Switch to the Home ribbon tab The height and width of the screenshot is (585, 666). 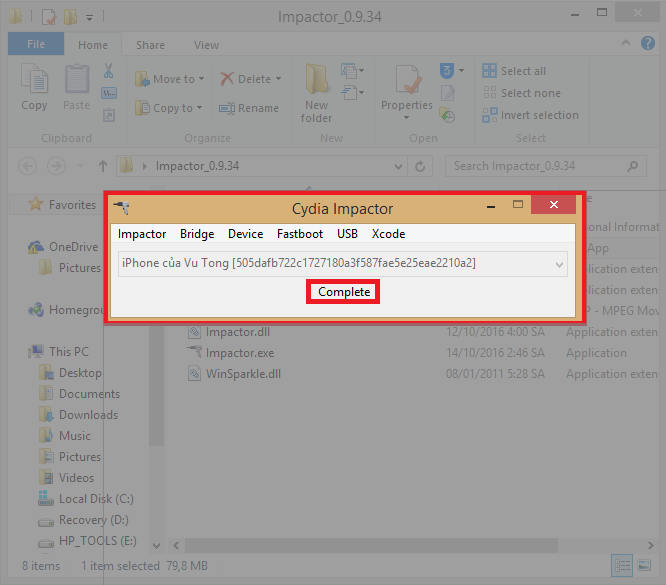[x=93, y=45]
